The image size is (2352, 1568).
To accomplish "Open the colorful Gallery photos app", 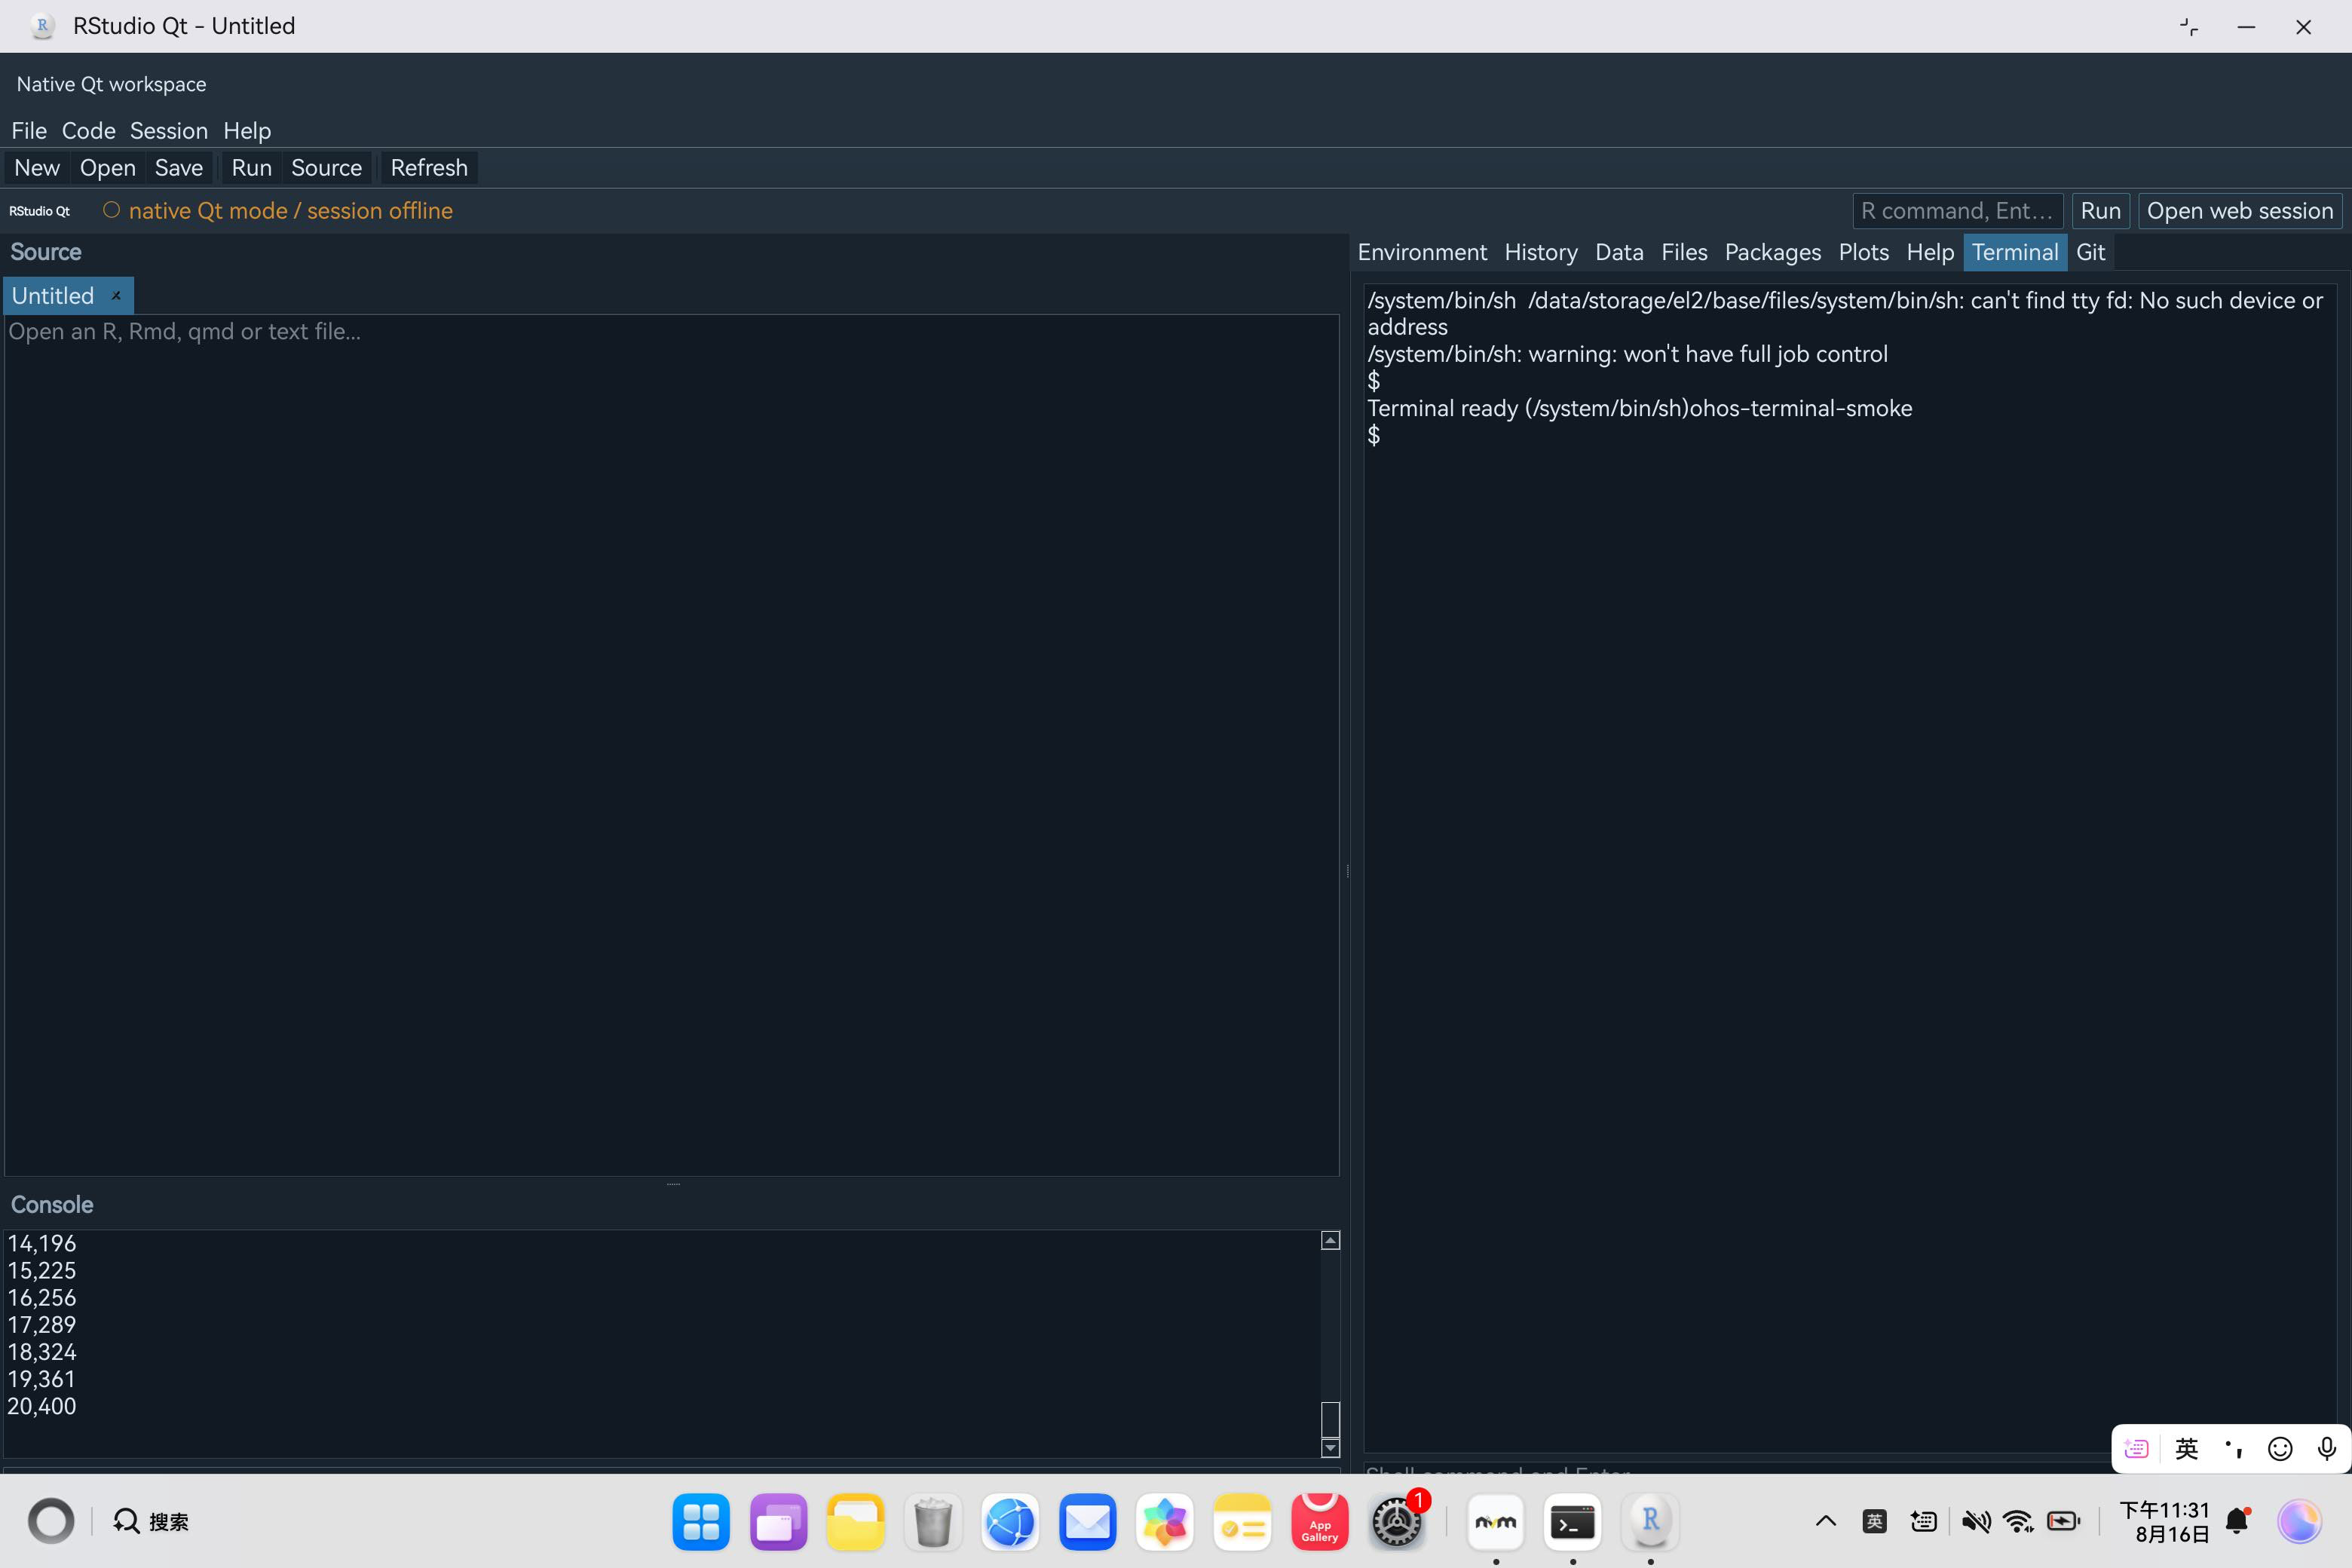I will point(1164,1522).
